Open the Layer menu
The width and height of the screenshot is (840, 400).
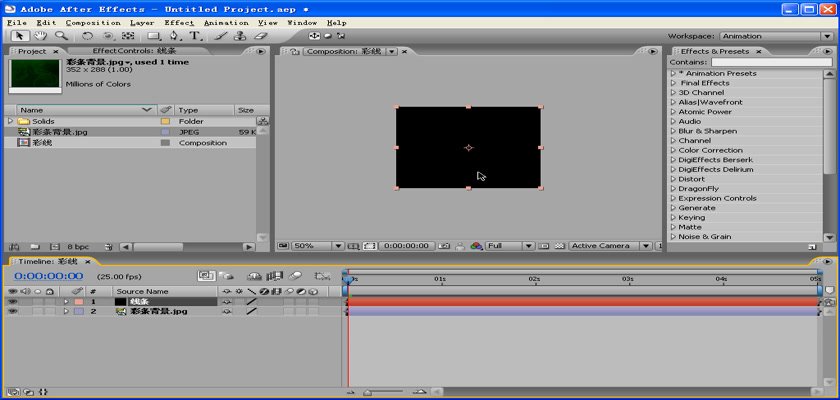pyautogui.click(x=142, y=23)
